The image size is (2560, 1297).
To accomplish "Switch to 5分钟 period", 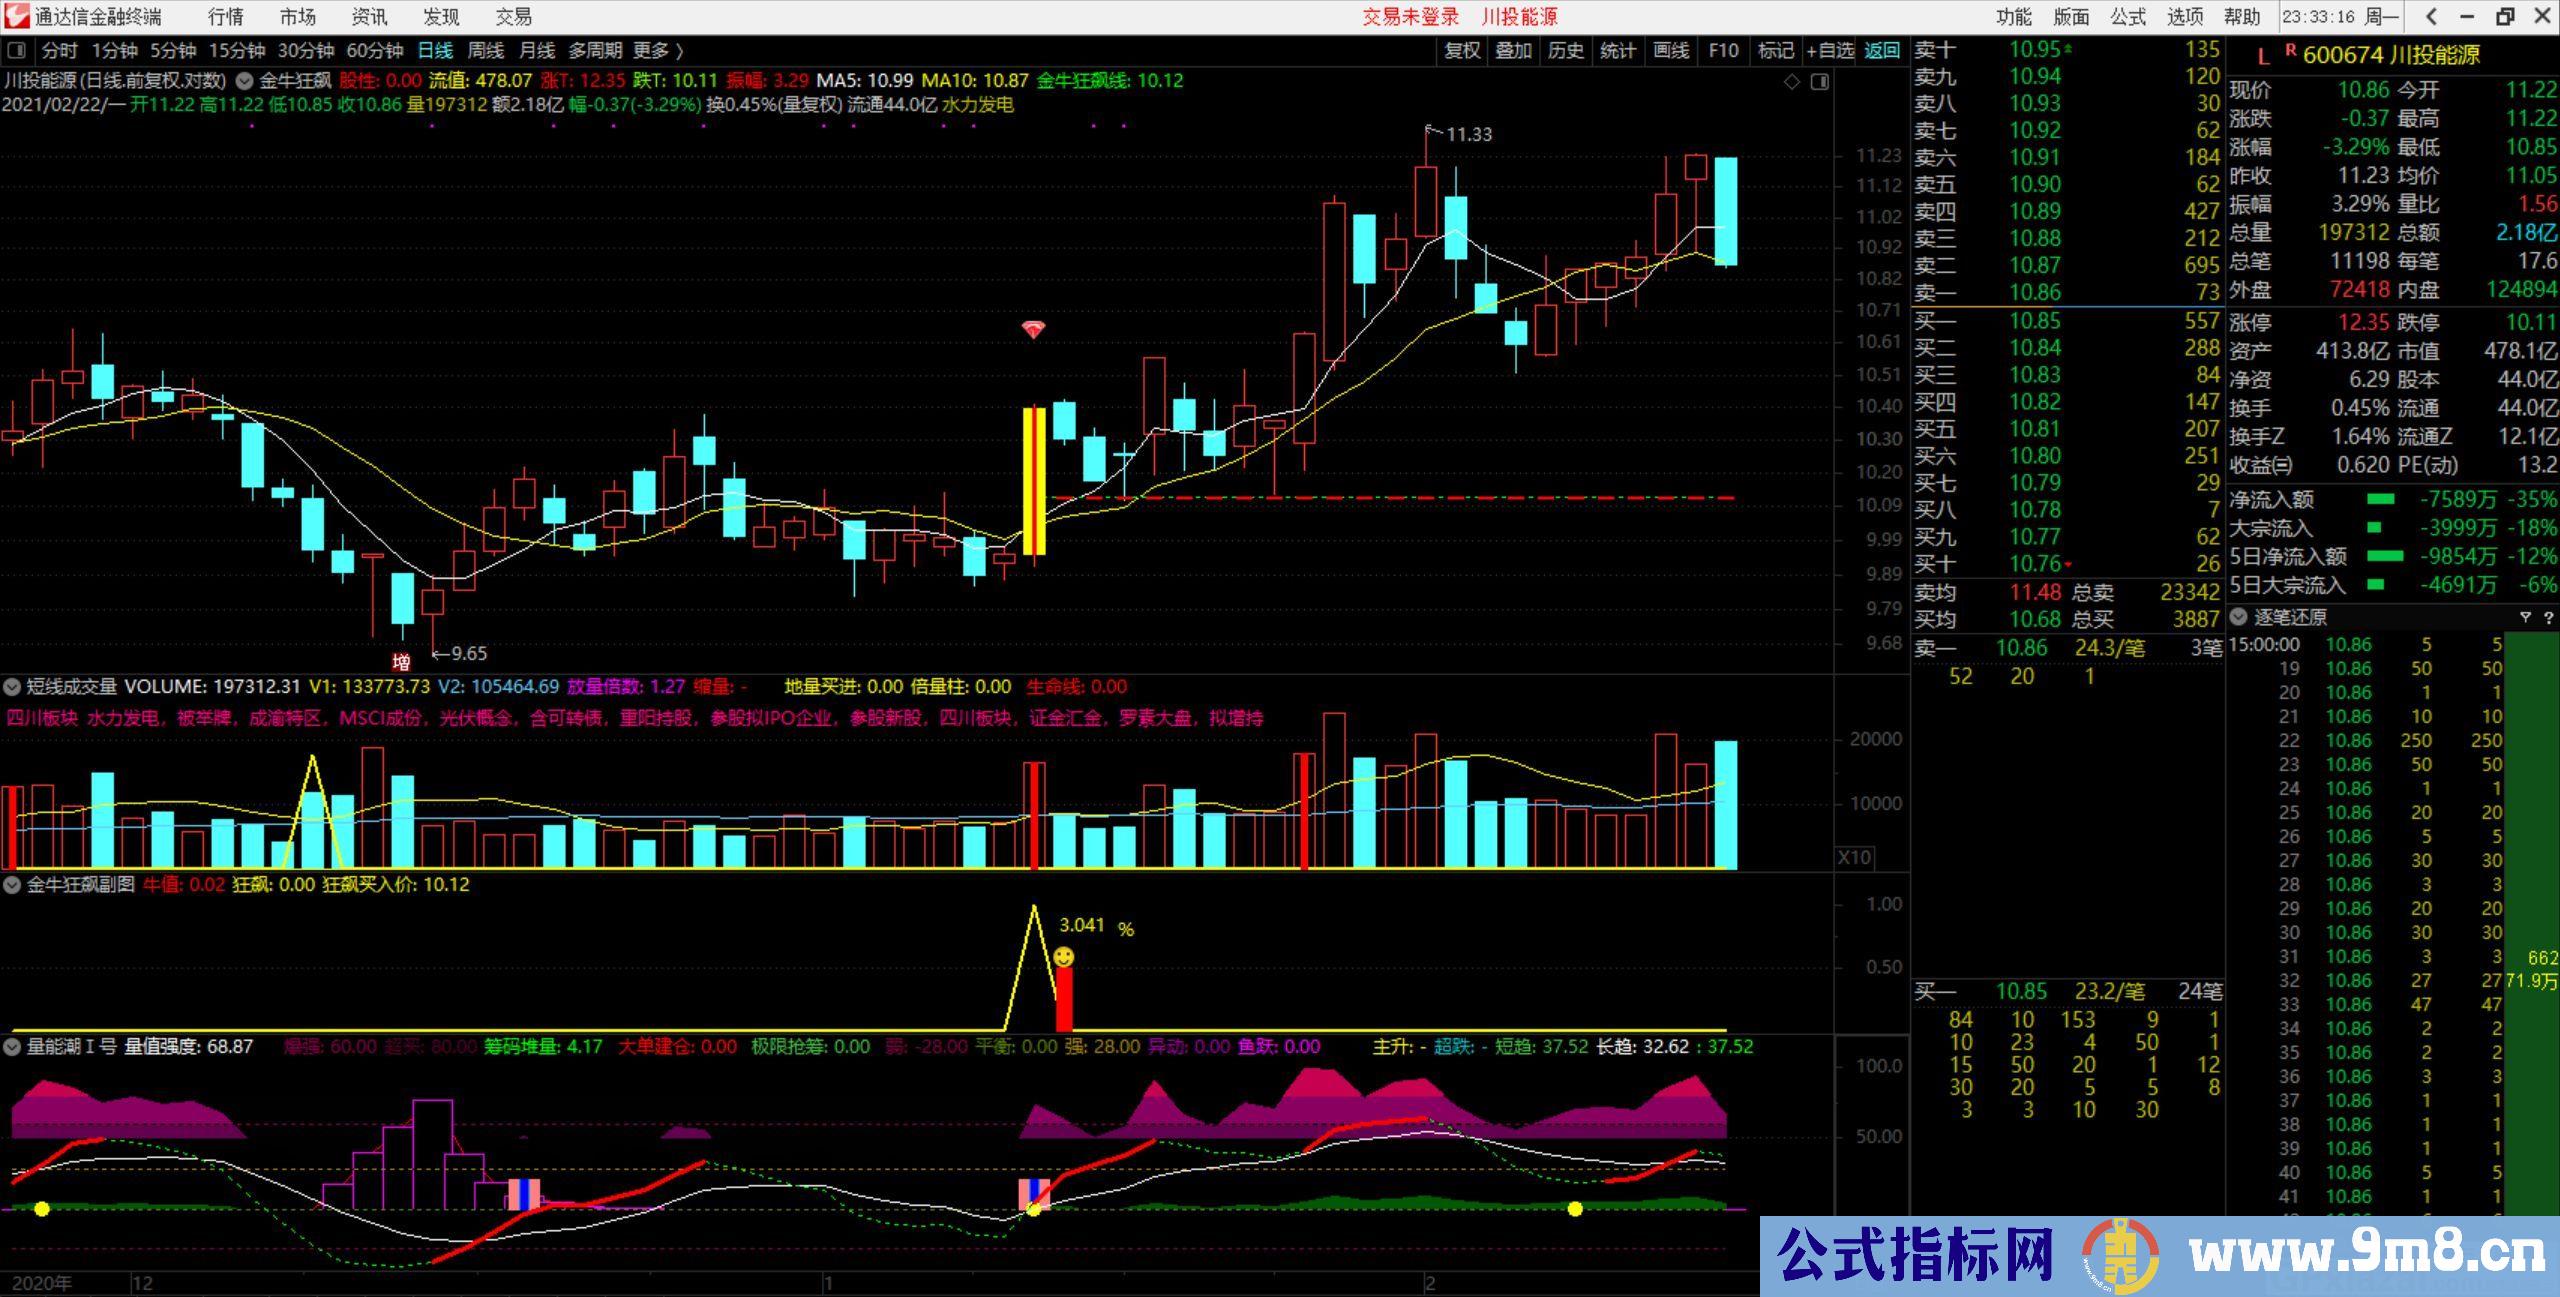I will (x=173, y=51).
